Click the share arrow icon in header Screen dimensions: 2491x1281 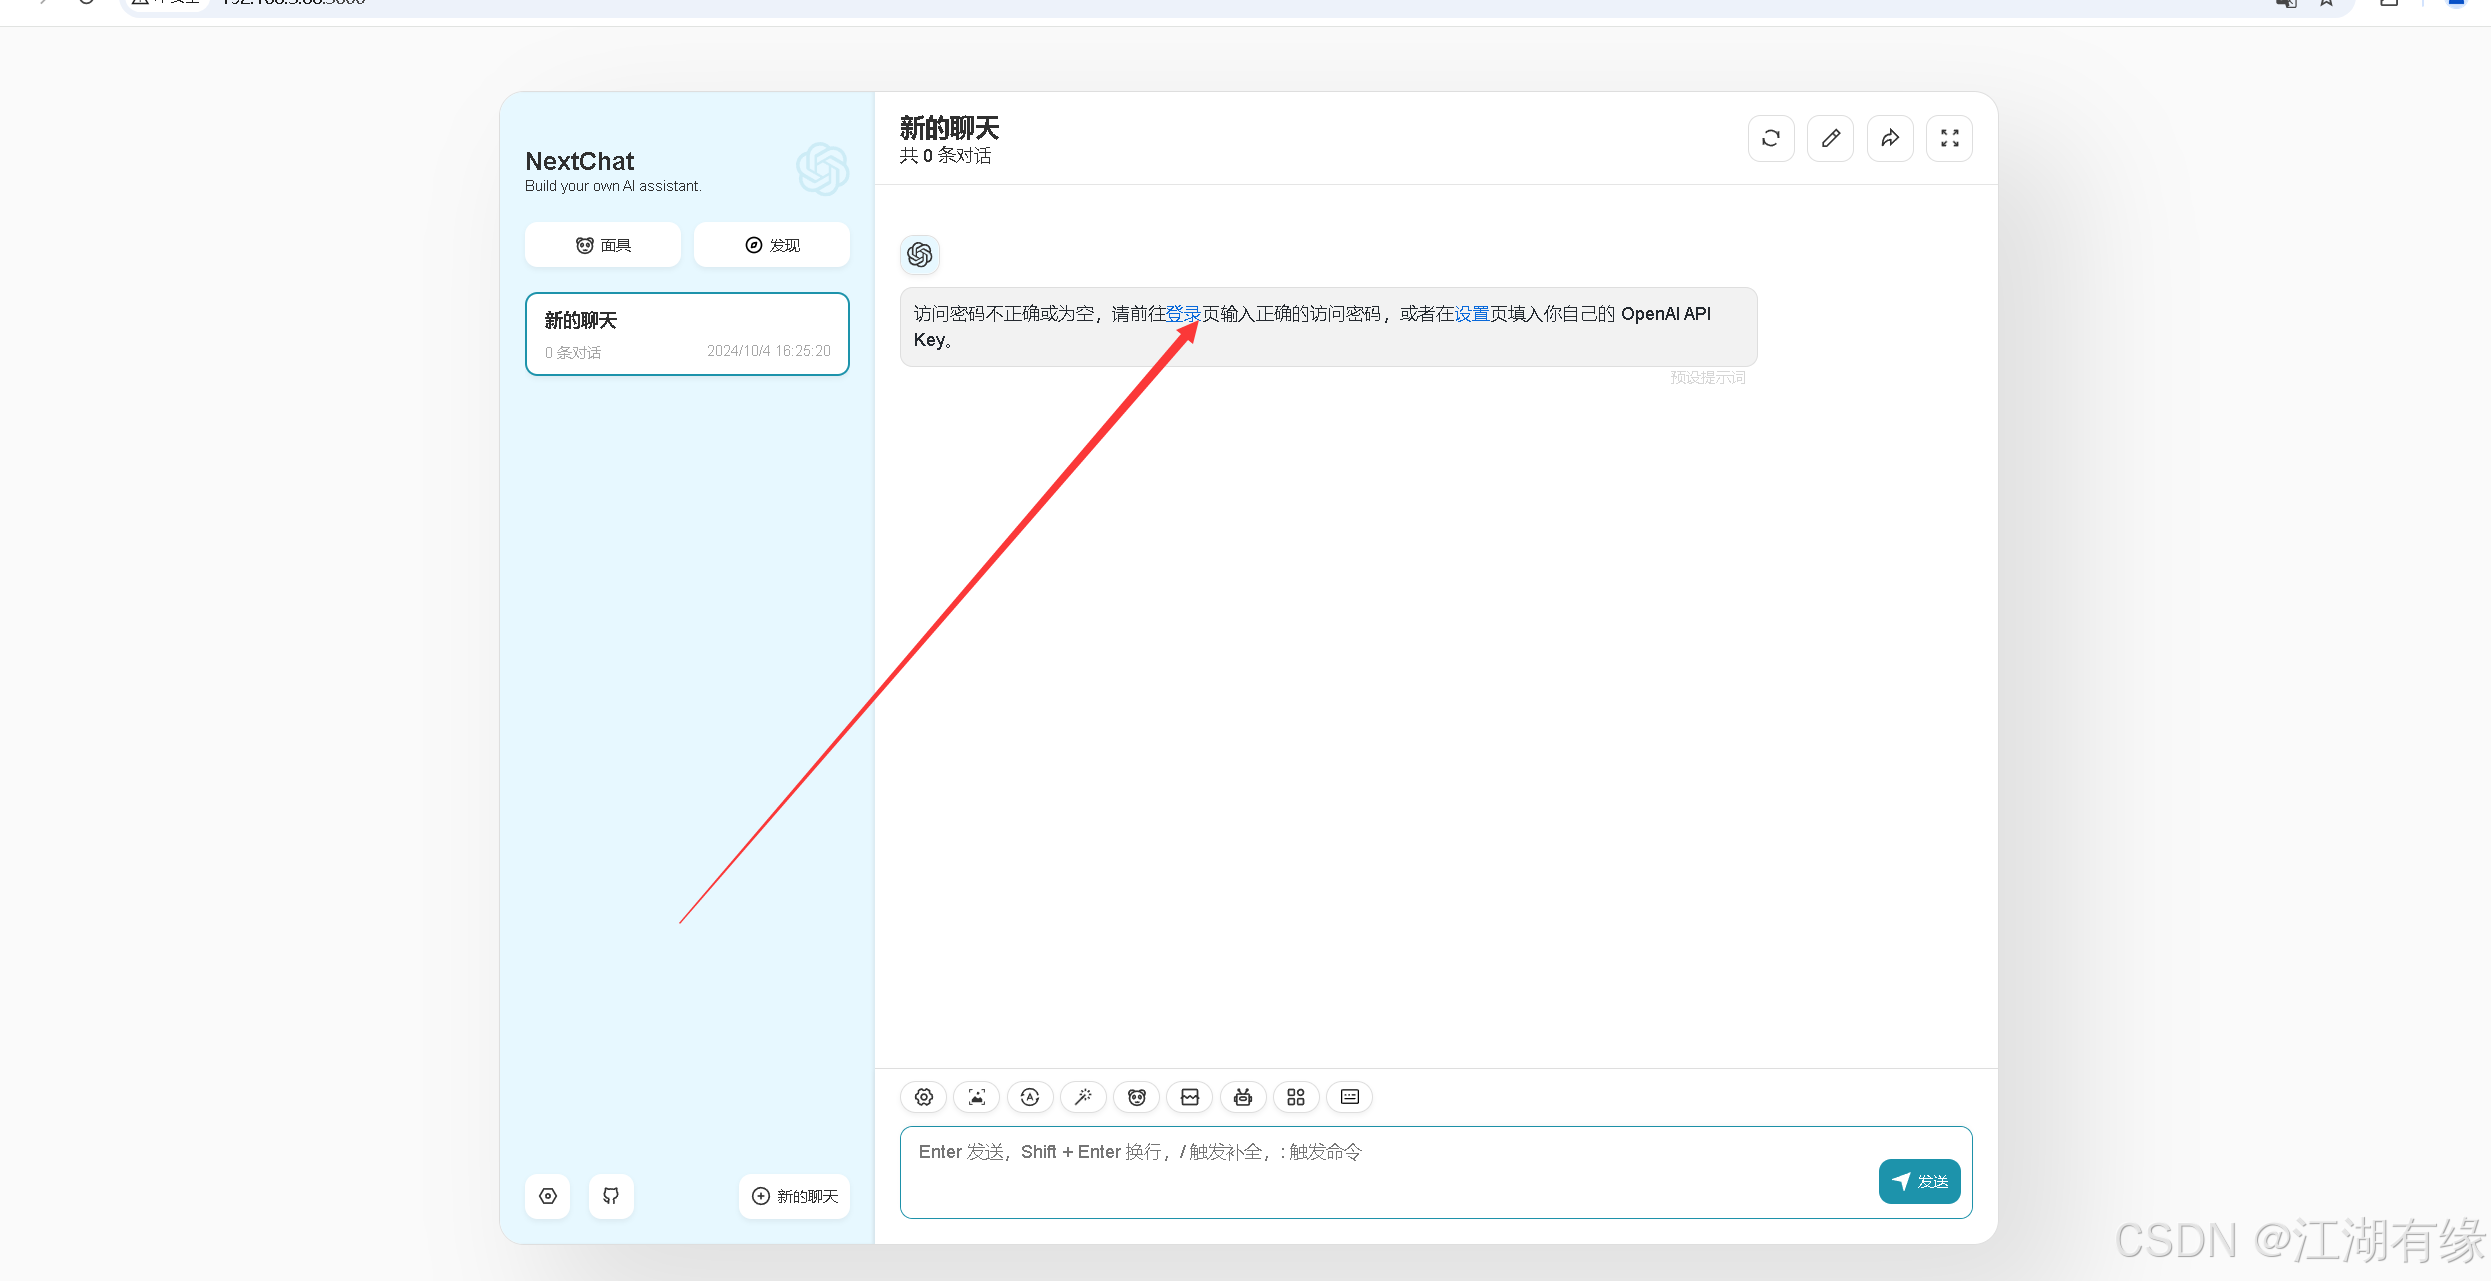[1890, 138]
